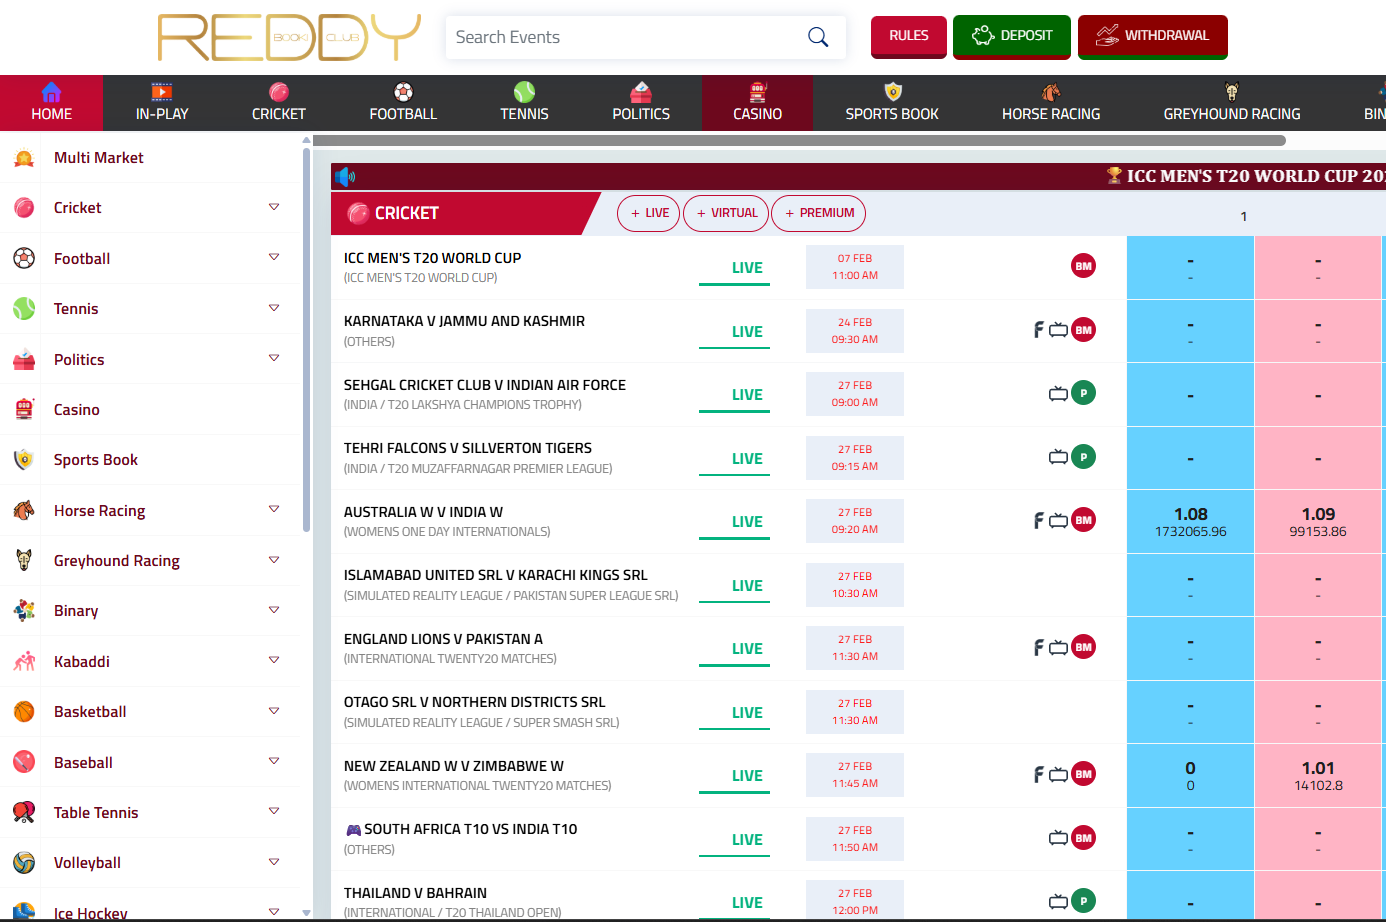Open the RULES button

click(908, 36)
